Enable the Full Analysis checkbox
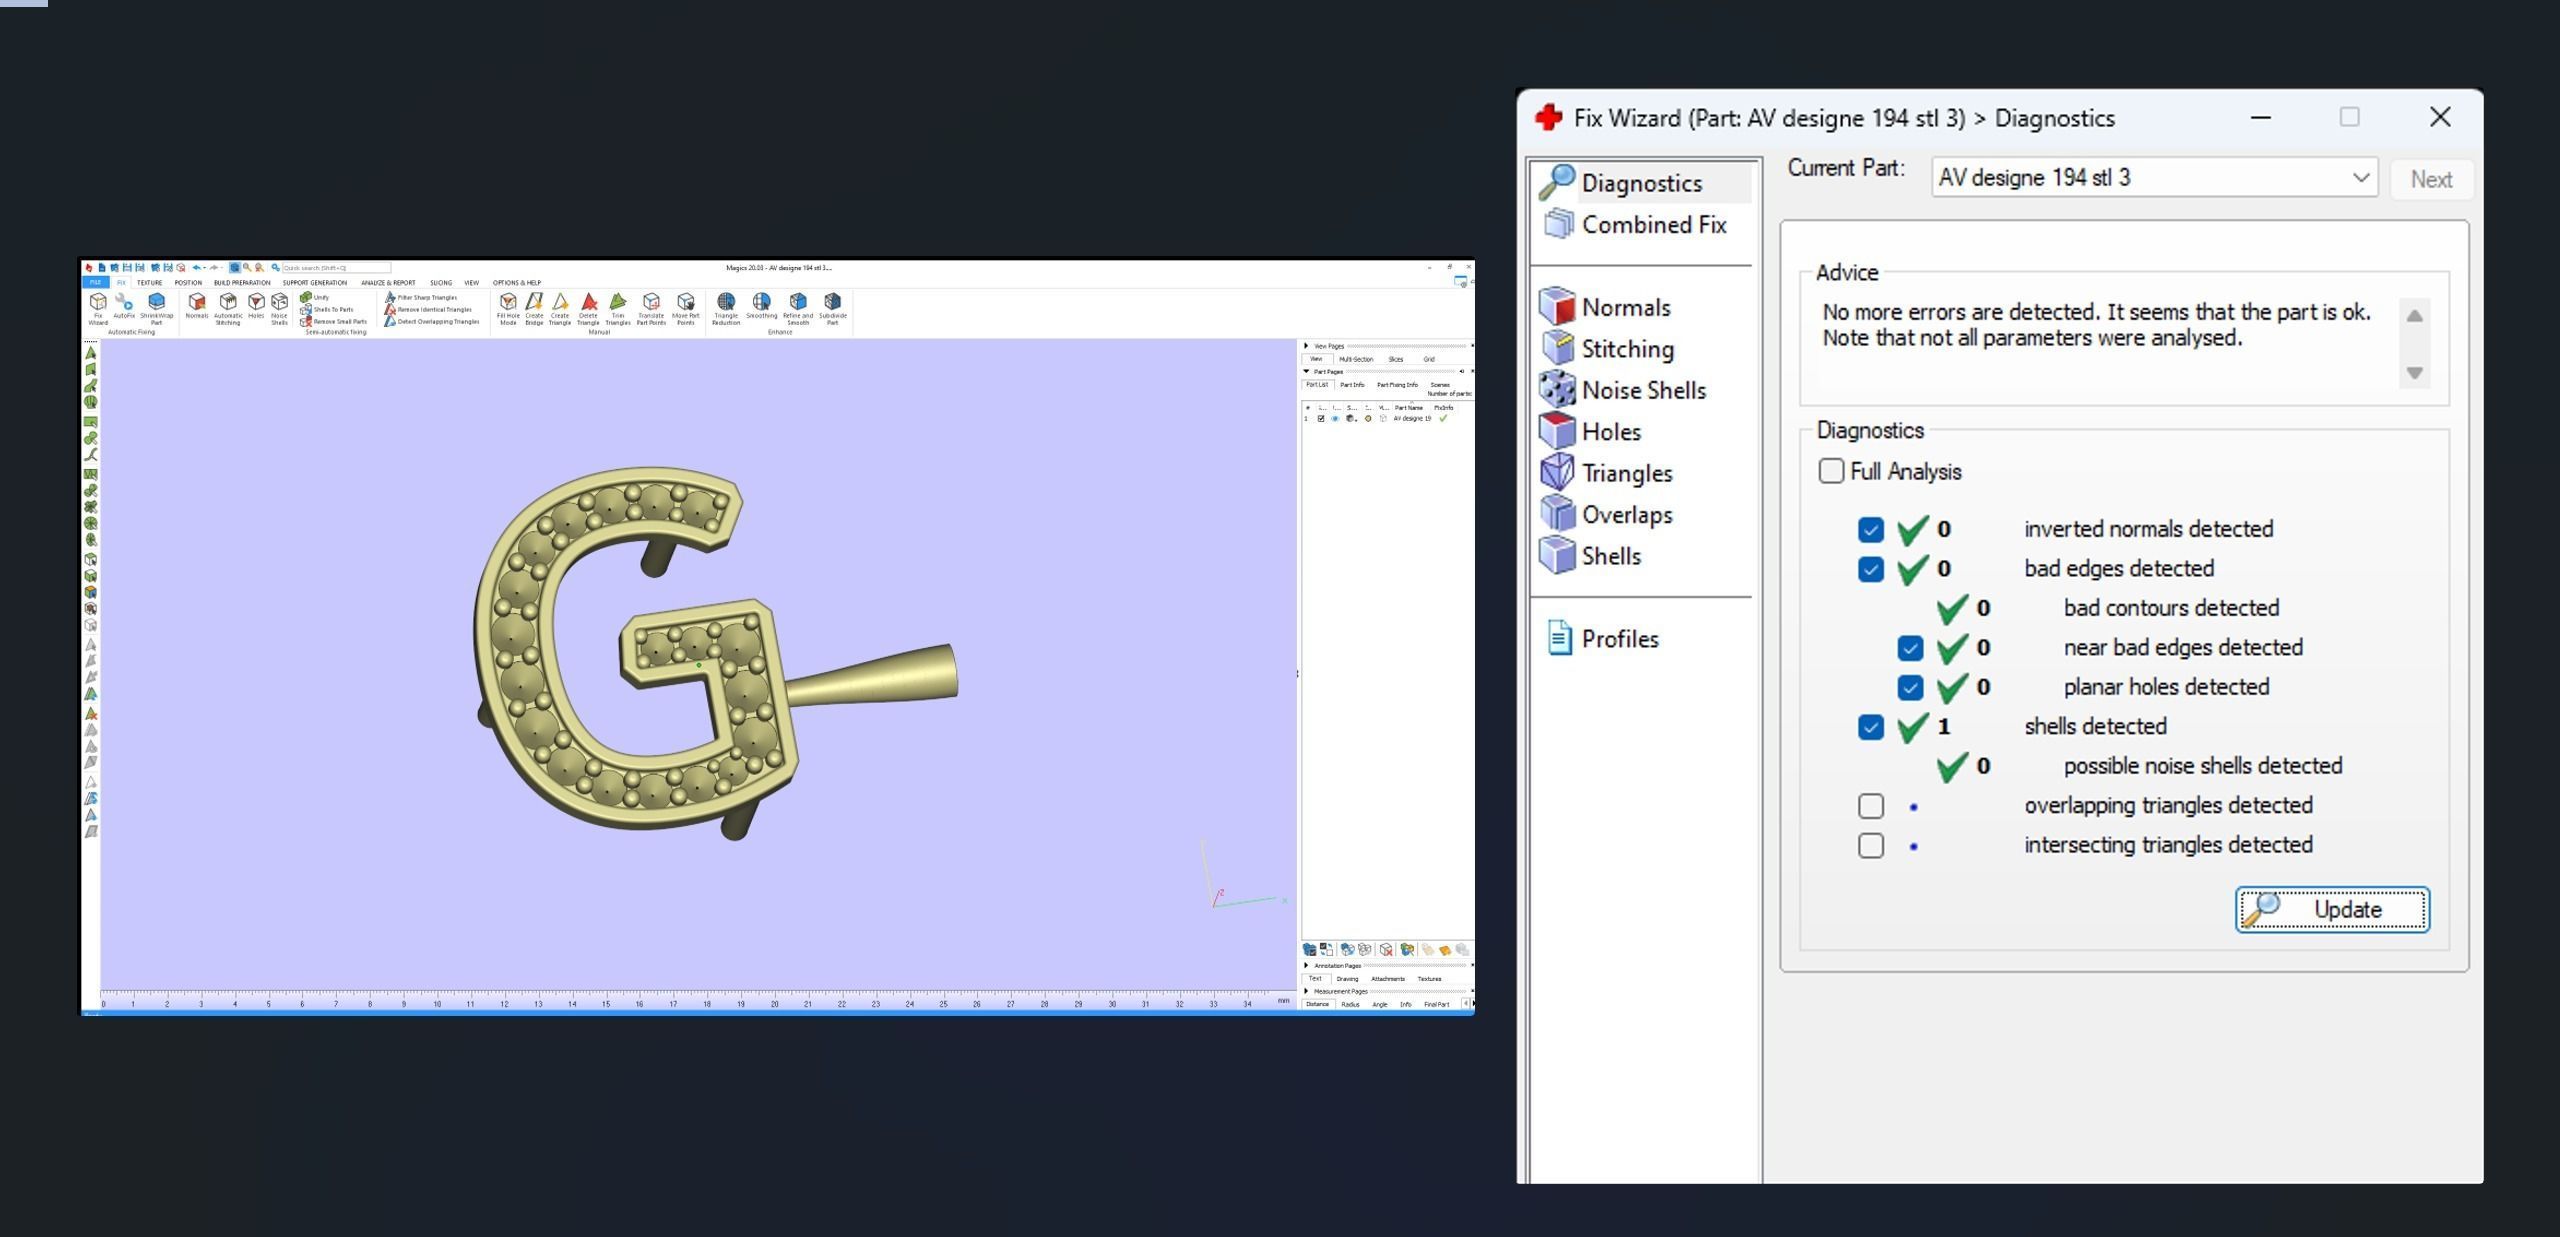This screenshot has height=1237, width=2560. click(1831, 471)
